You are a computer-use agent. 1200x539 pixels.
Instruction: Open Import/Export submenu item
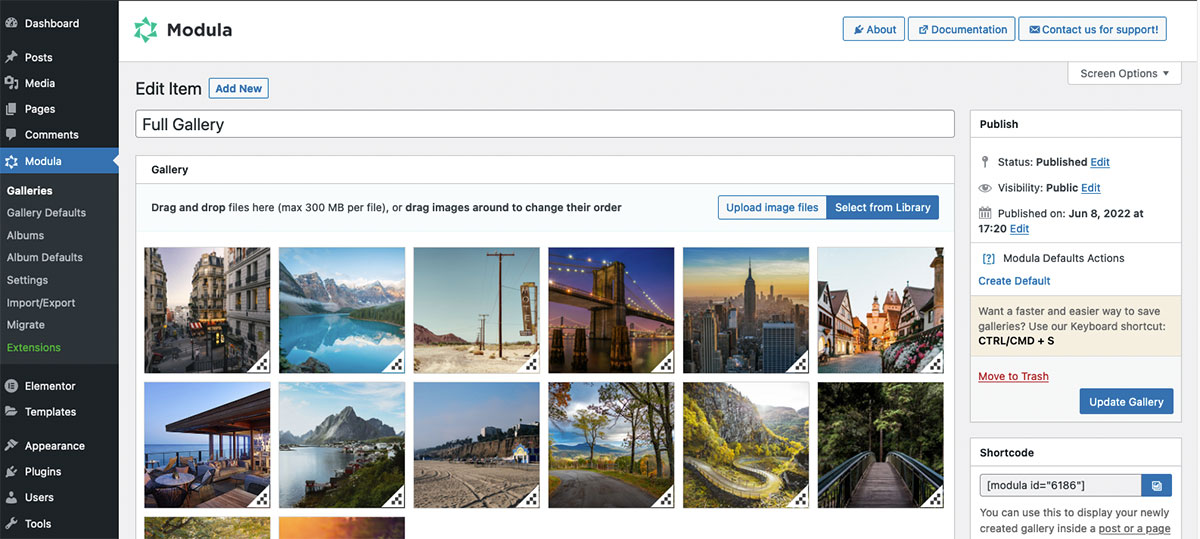point(41,302)
